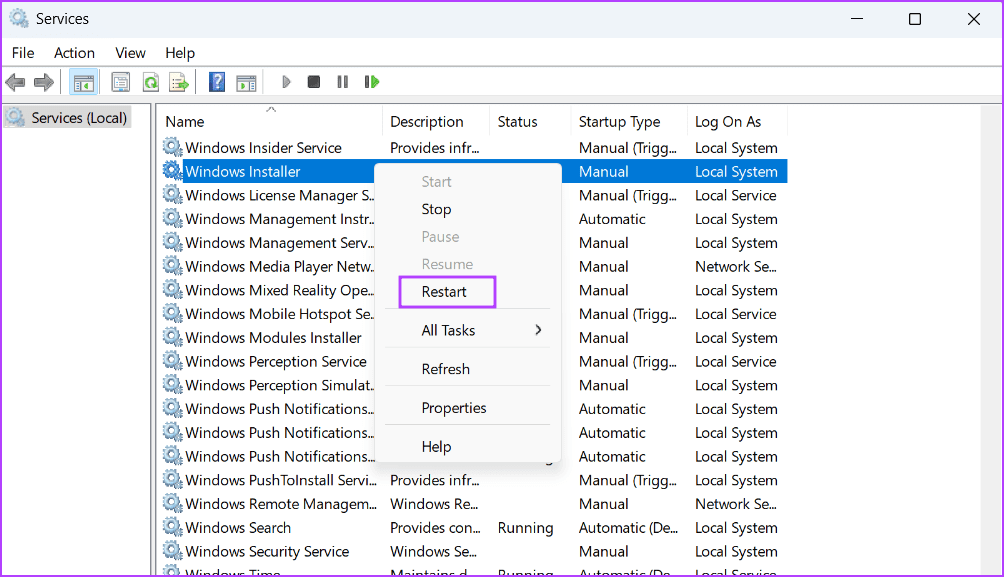Toggle the Show/Hide Action Pane icon
The width and height of the screenshot is (1004, 577).
point(246,82)
